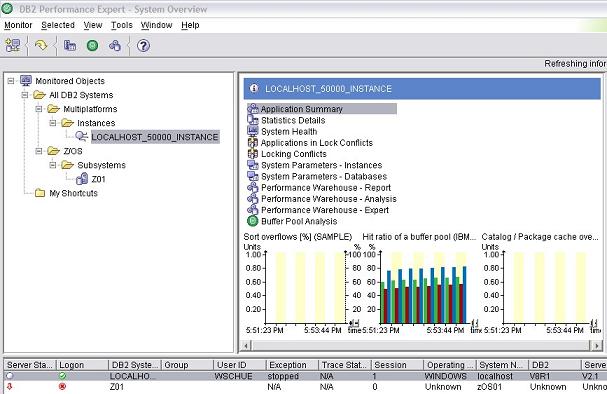Open the Locking Conflicts link
The image size is (607, 394).
tap(294, 154)
